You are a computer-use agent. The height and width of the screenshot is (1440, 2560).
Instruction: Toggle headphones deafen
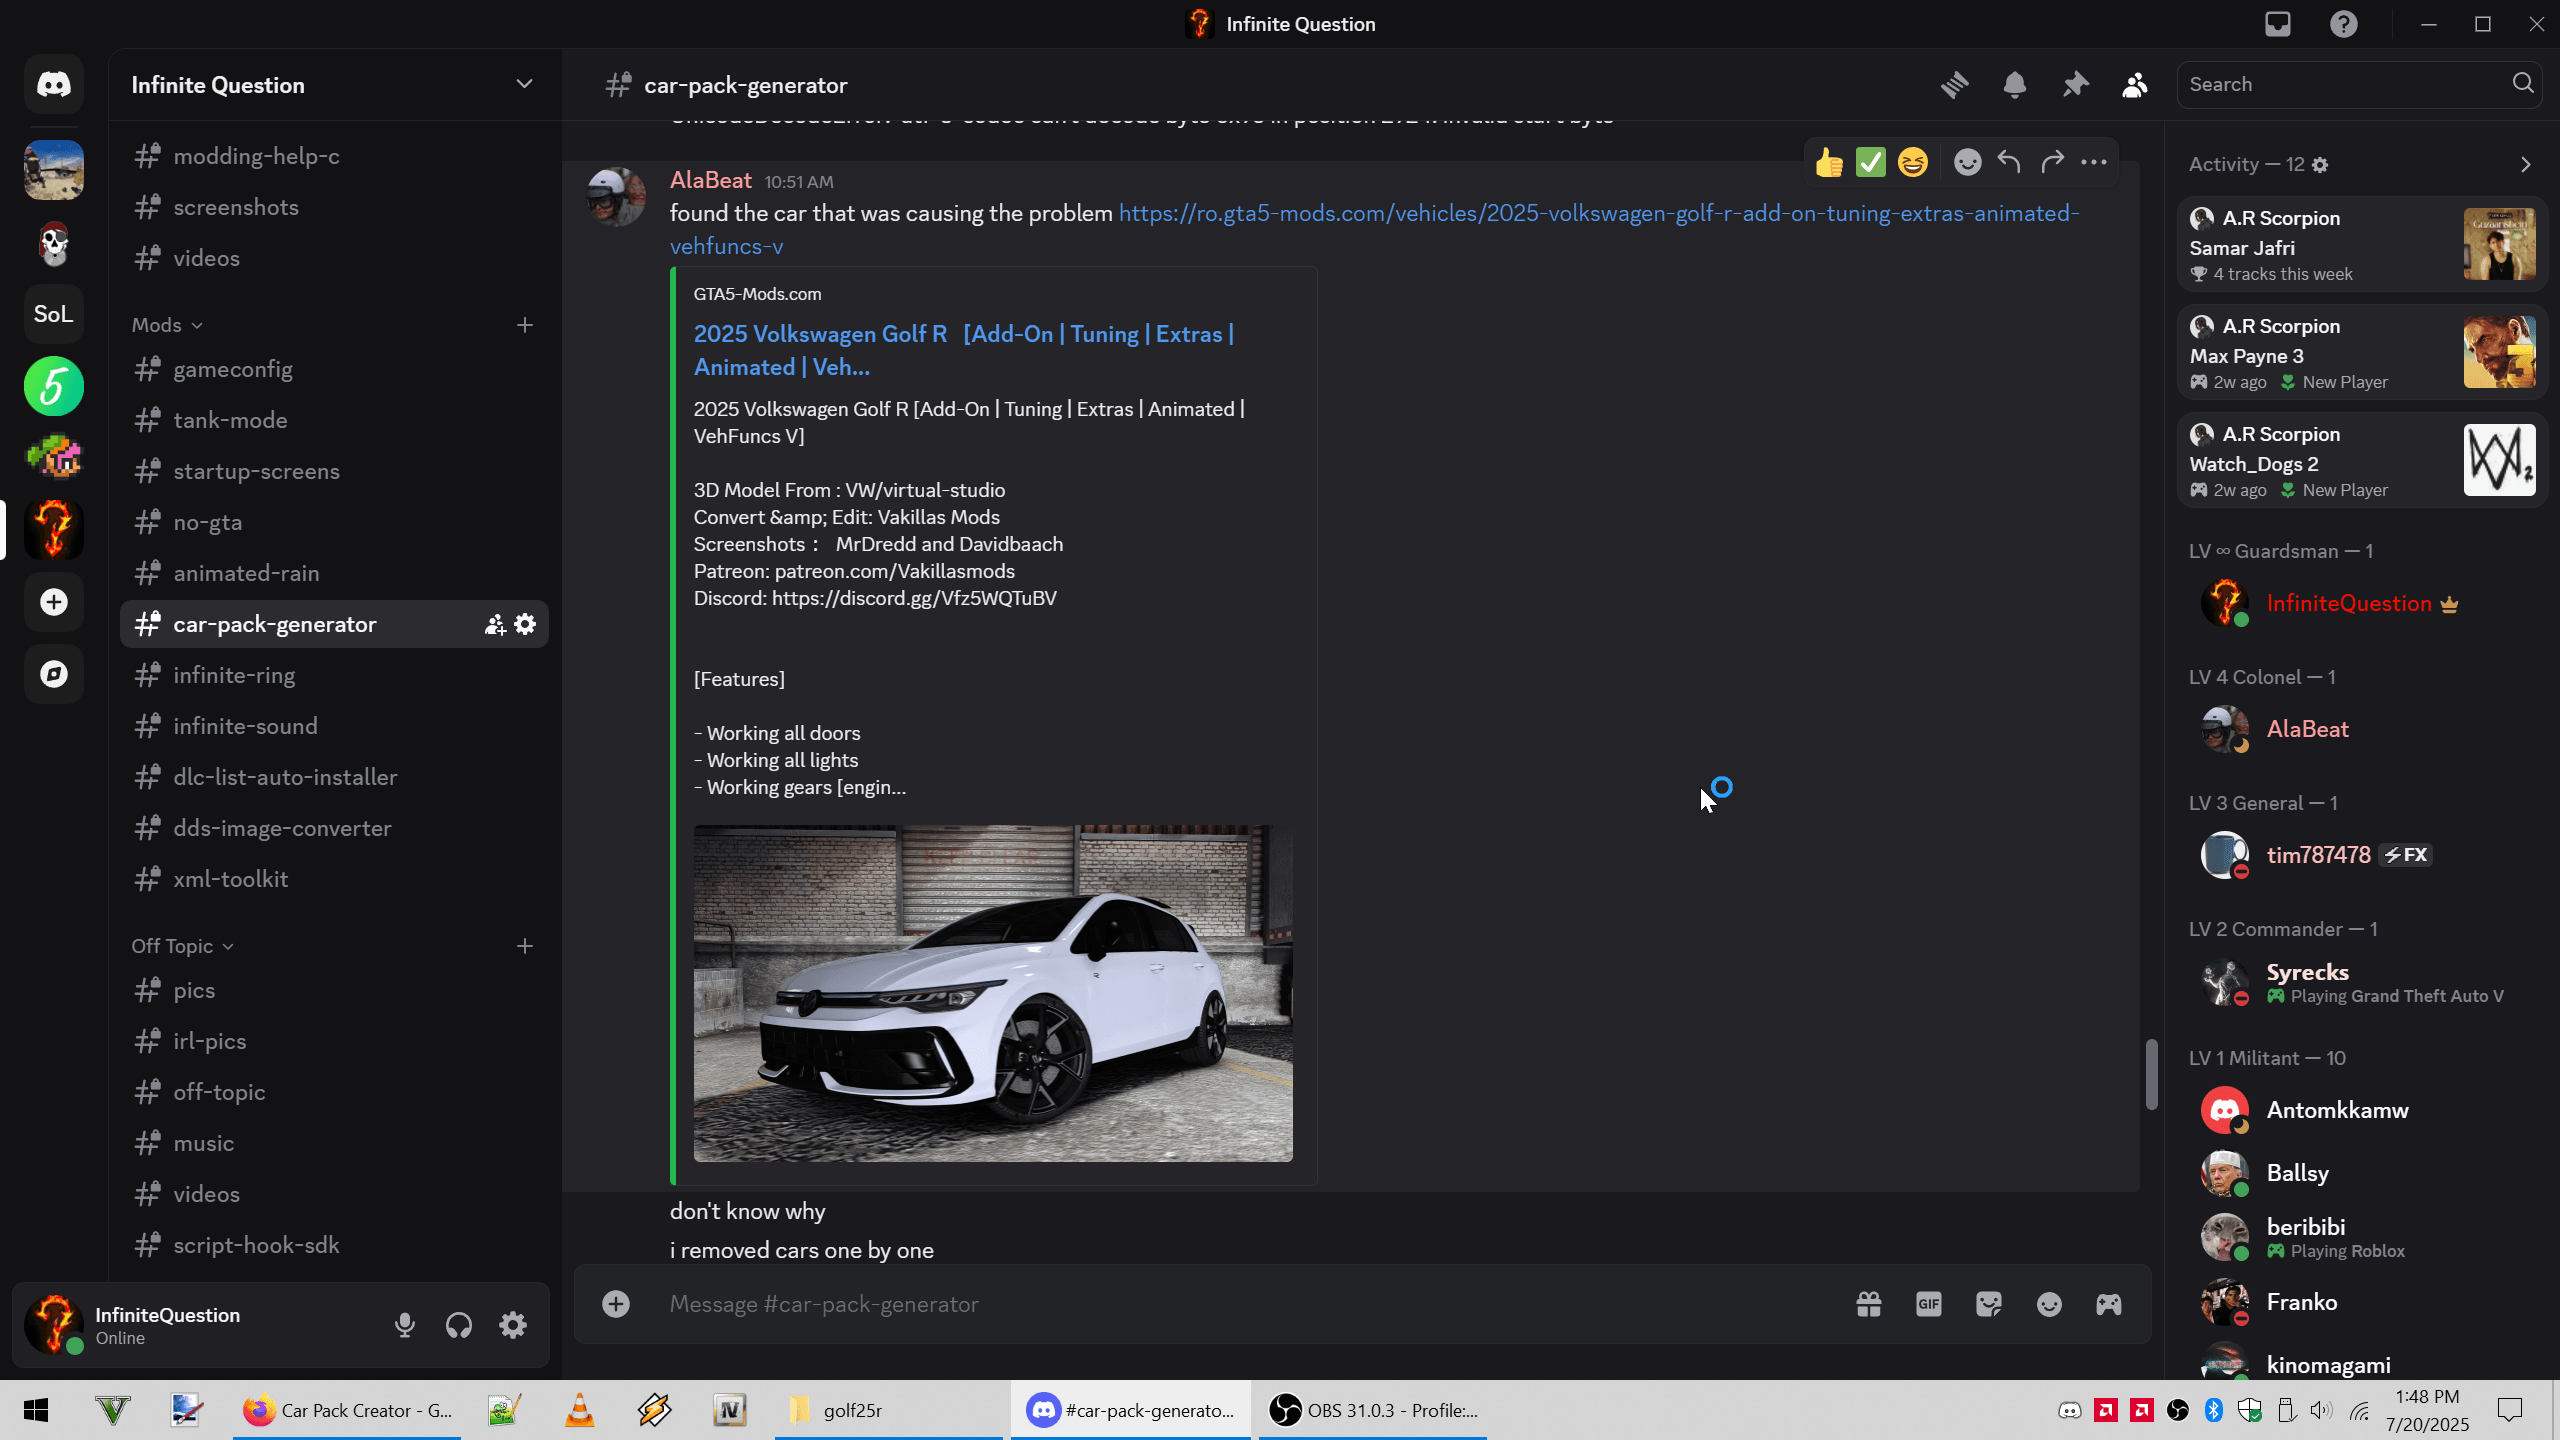pyautogui.click(x=459, y=1325)
